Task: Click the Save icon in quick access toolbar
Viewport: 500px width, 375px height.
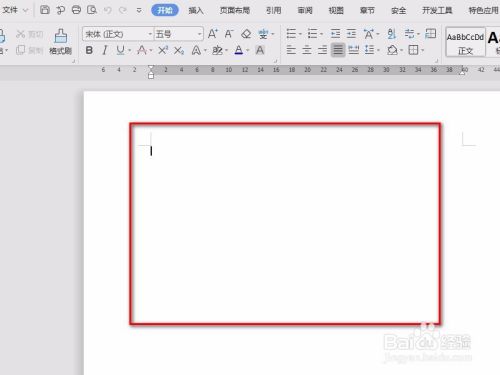Action: tap(45, 10)
